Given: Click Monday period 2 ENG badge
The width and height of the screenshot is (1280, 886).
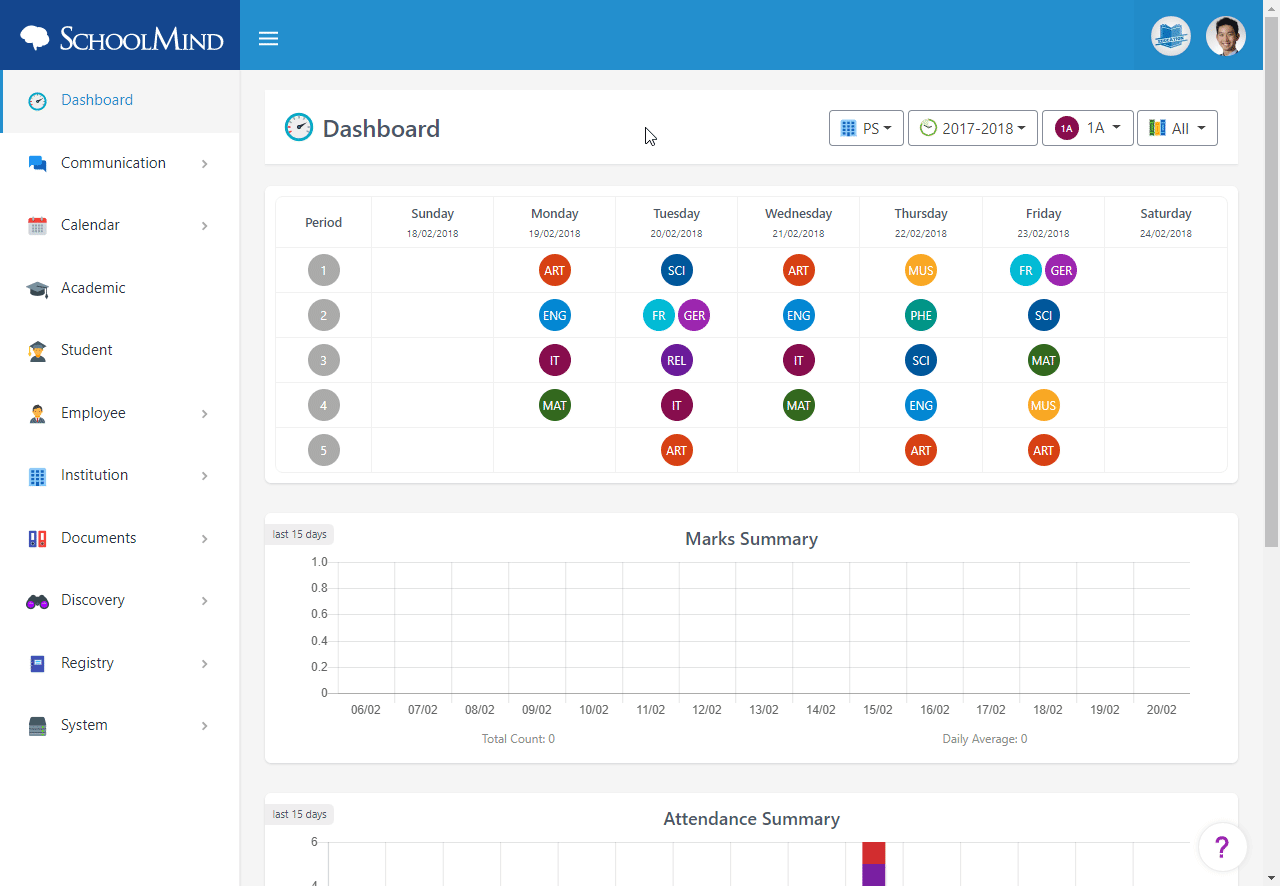Looking at the screenshot, I should click(x=554, y=315).
